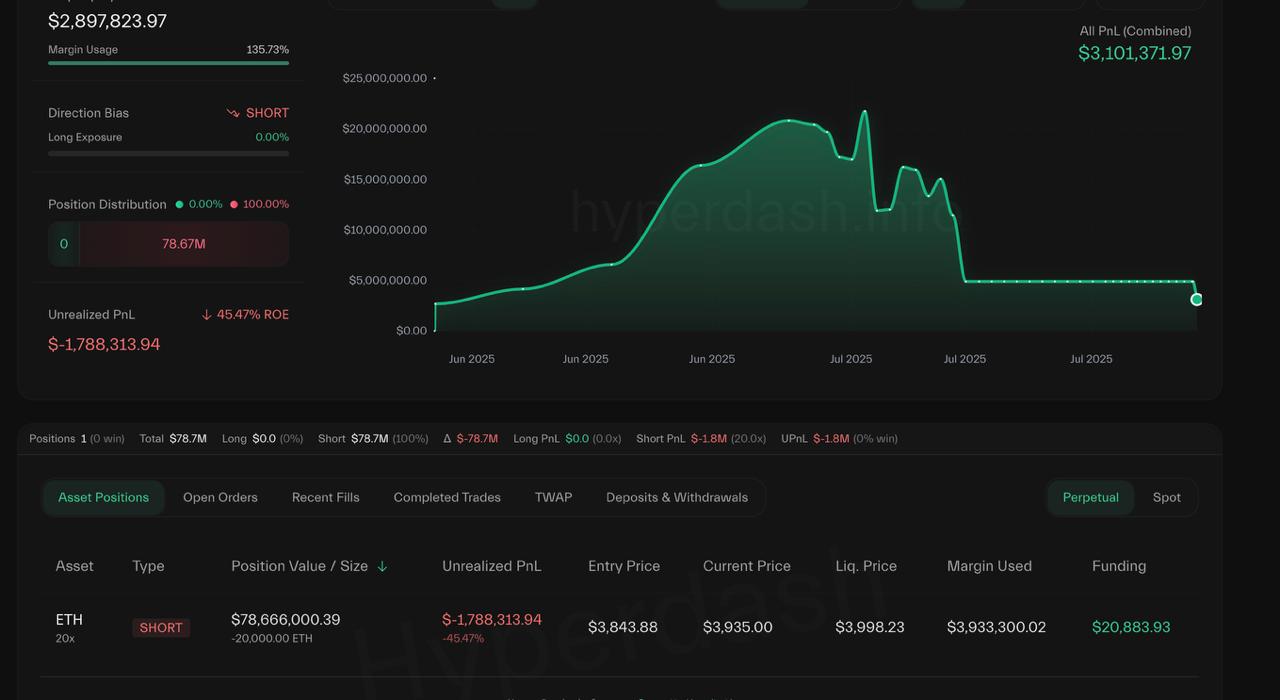Click the SHORT badge in ETH row

161,628
